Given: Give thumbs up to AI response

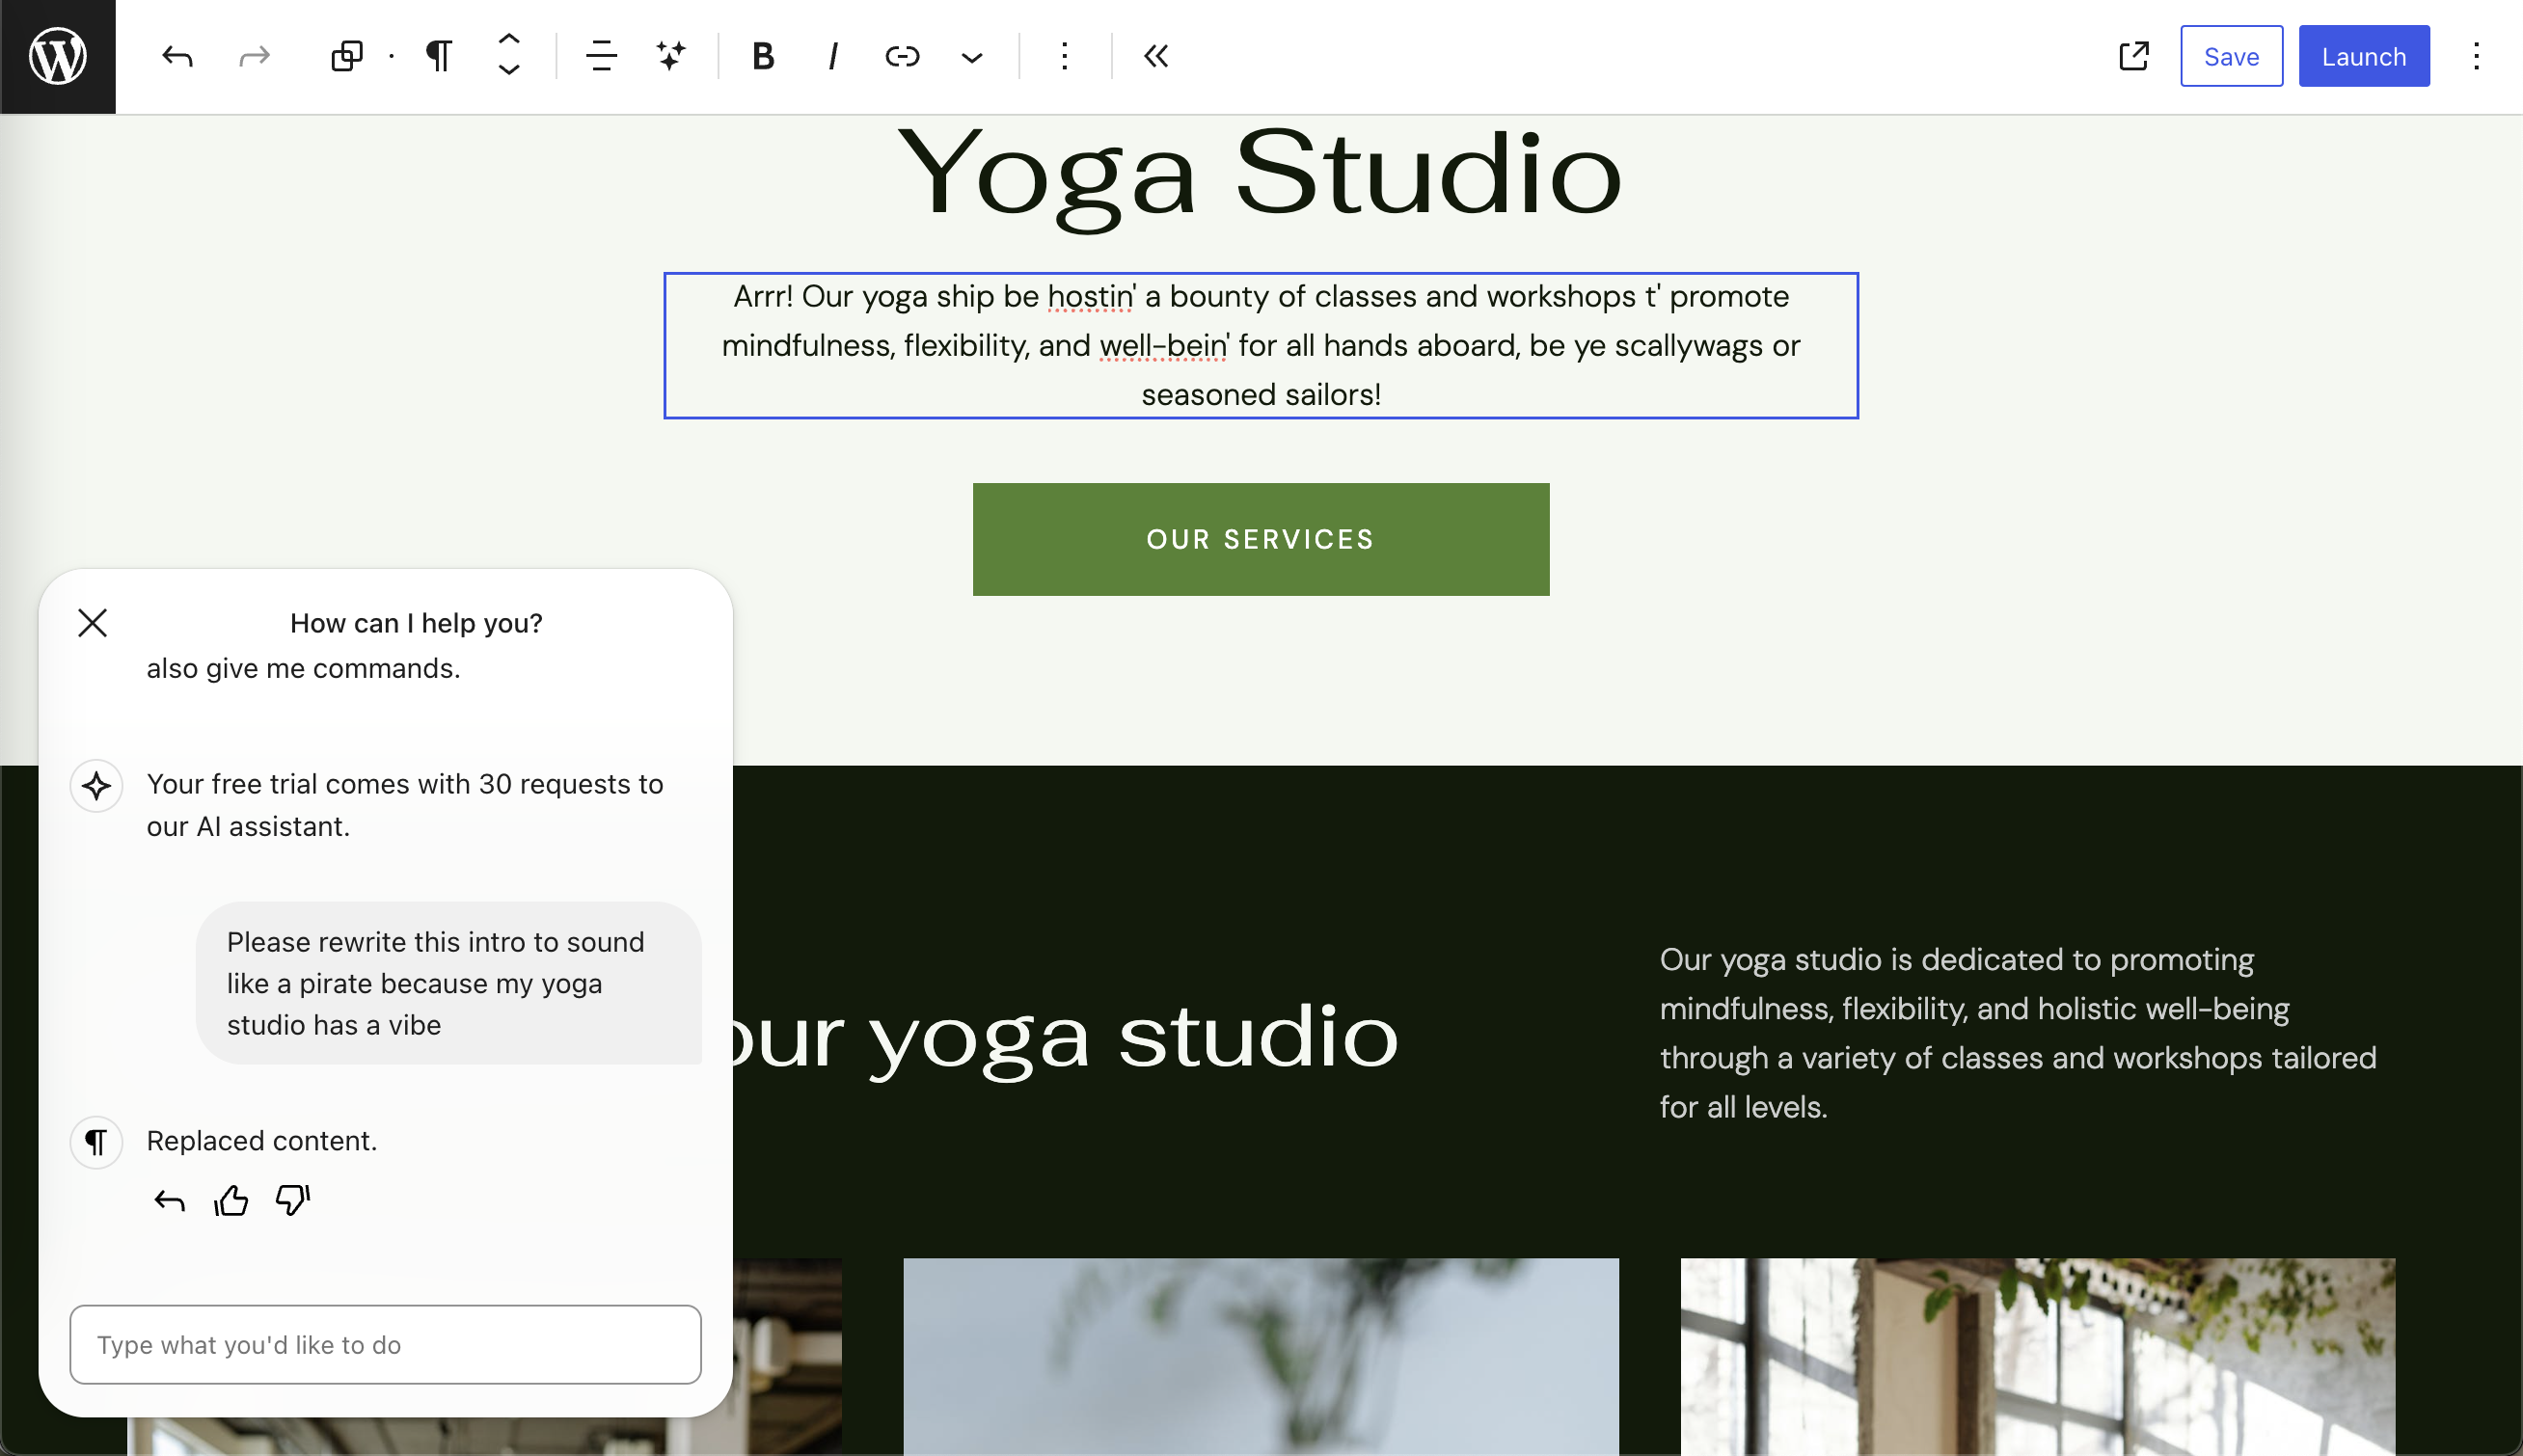Looking at the screenshot, I should coord(231,1200).
